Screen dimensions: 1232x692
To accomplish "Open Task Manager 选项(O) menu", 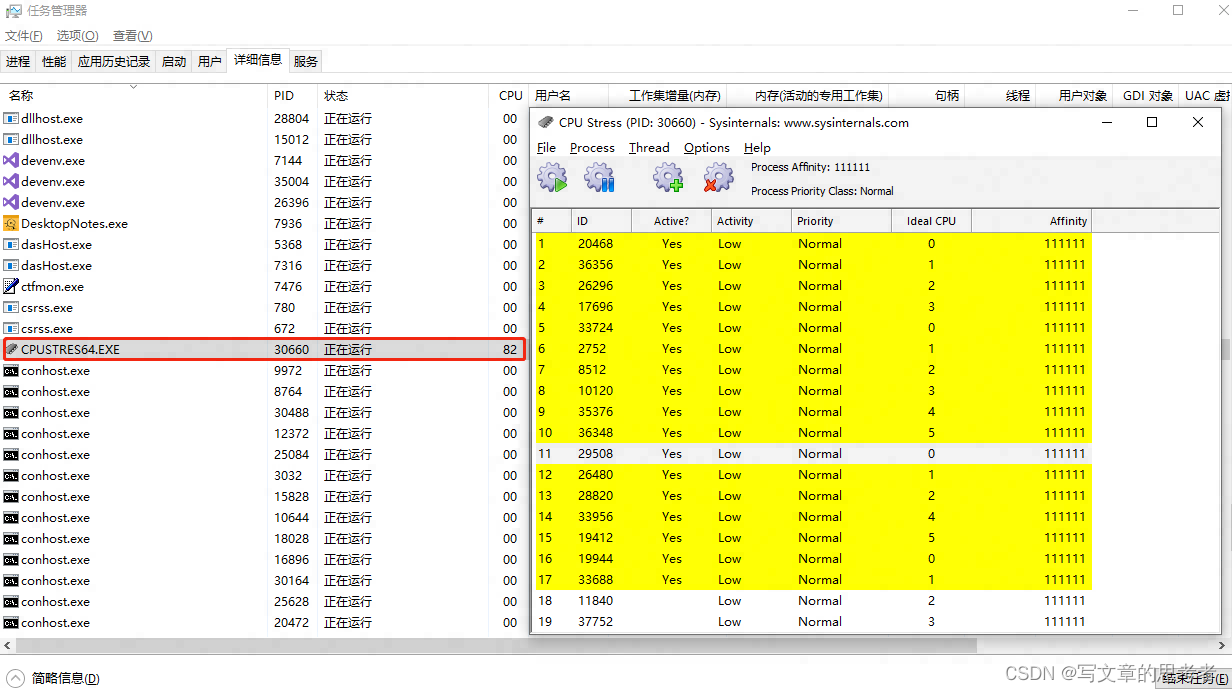I will point(78,35).
